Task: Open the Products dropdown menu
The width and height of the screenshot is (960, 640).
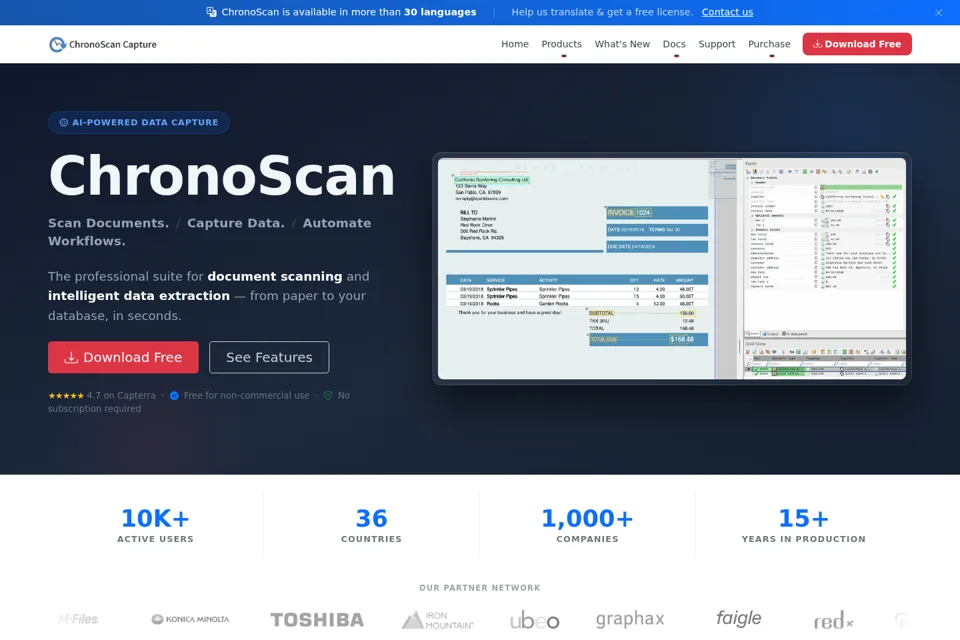Action: (x=561, y=44)
